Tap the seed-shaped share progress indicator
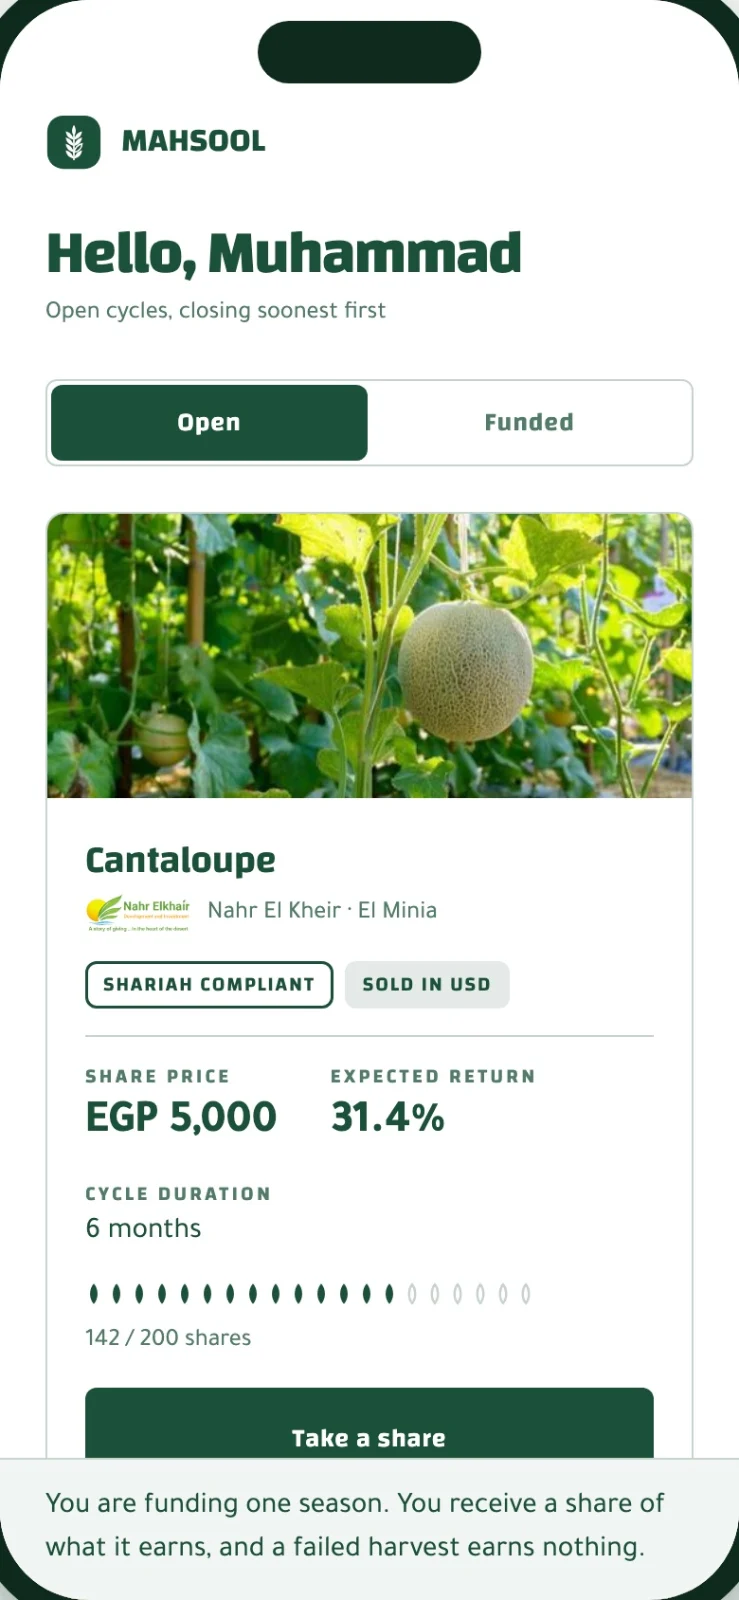 point(310,1294)
